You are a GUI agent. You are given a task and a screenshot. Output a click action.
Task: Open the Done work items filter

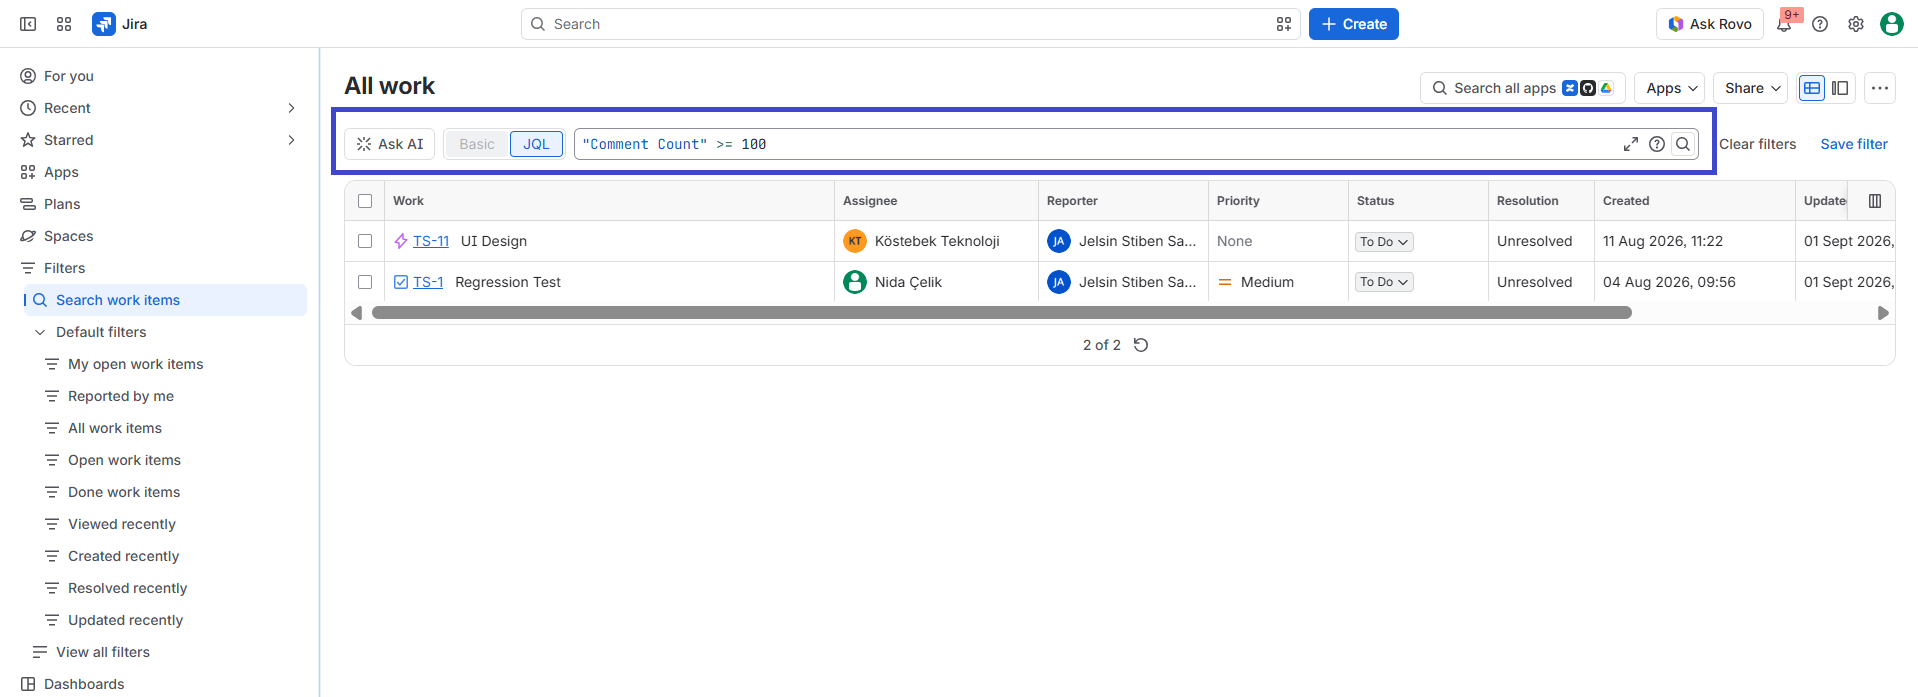click(x=124, y=492)
